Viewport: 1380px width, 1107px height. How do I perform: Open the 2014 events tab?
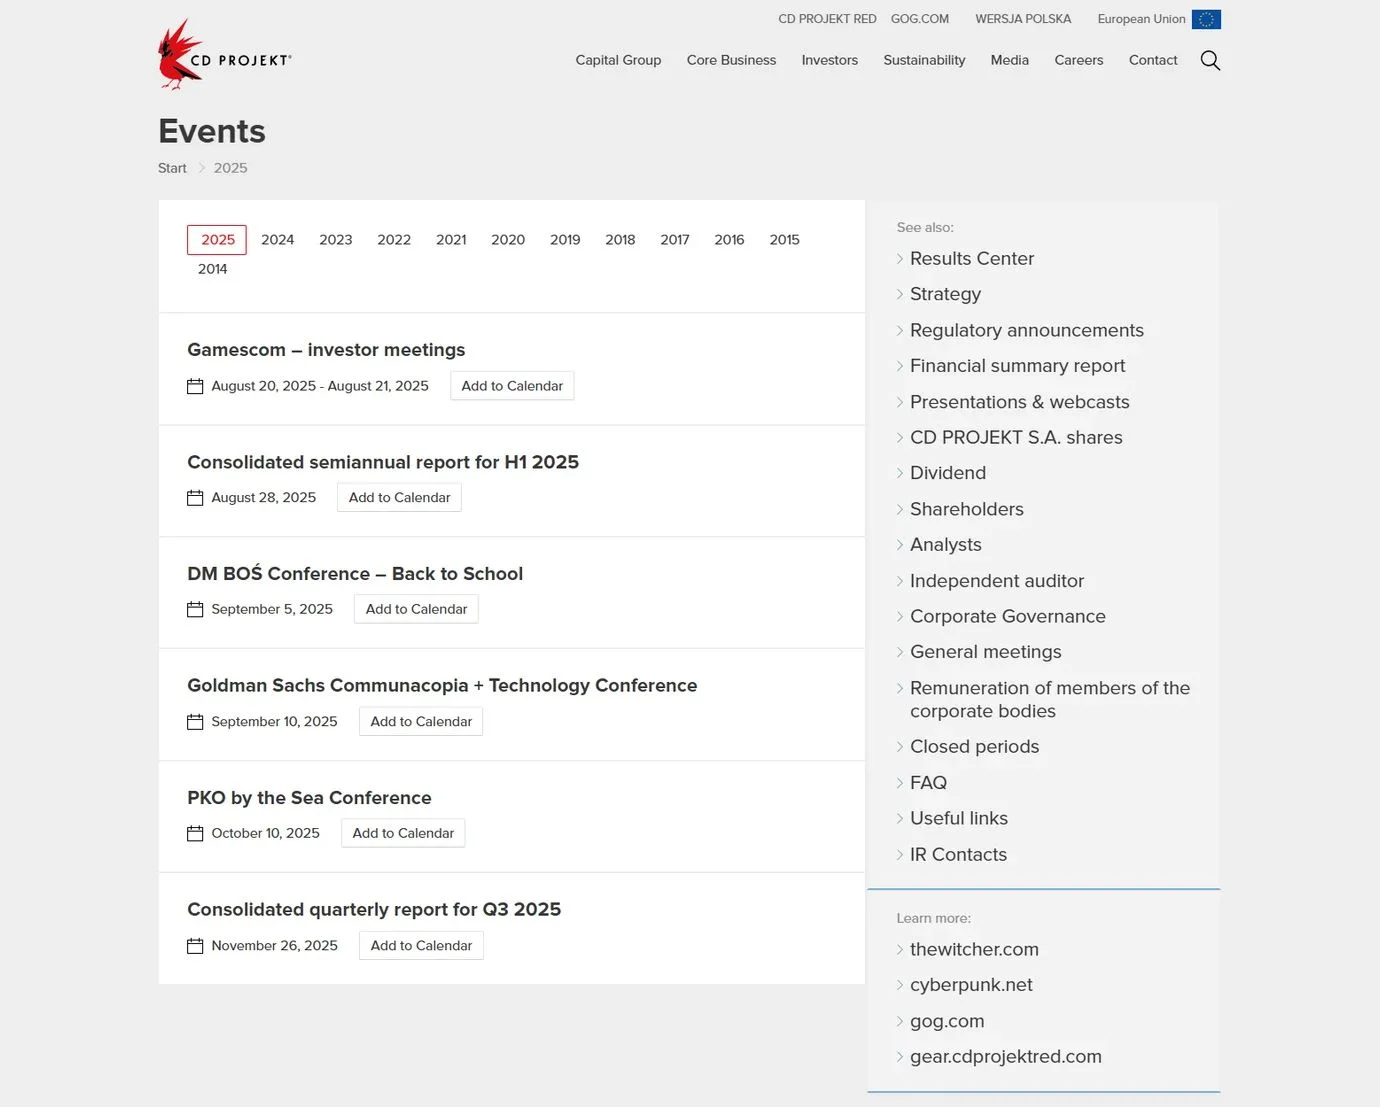[x=212, y=269]
